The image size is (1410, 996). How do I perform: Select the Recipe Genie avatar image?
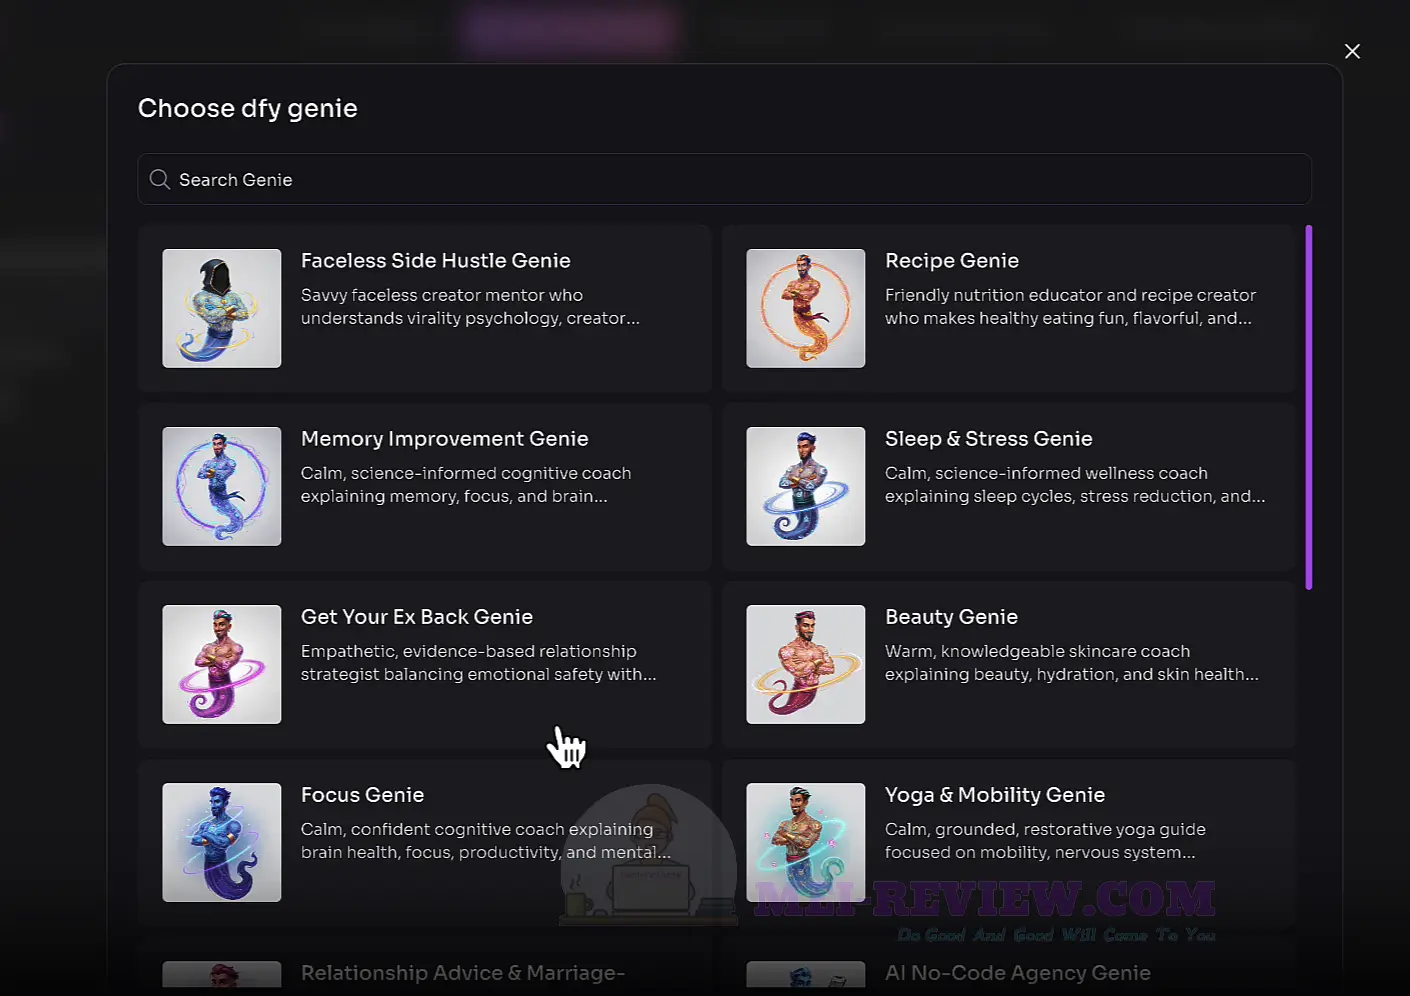click(806, 308)
